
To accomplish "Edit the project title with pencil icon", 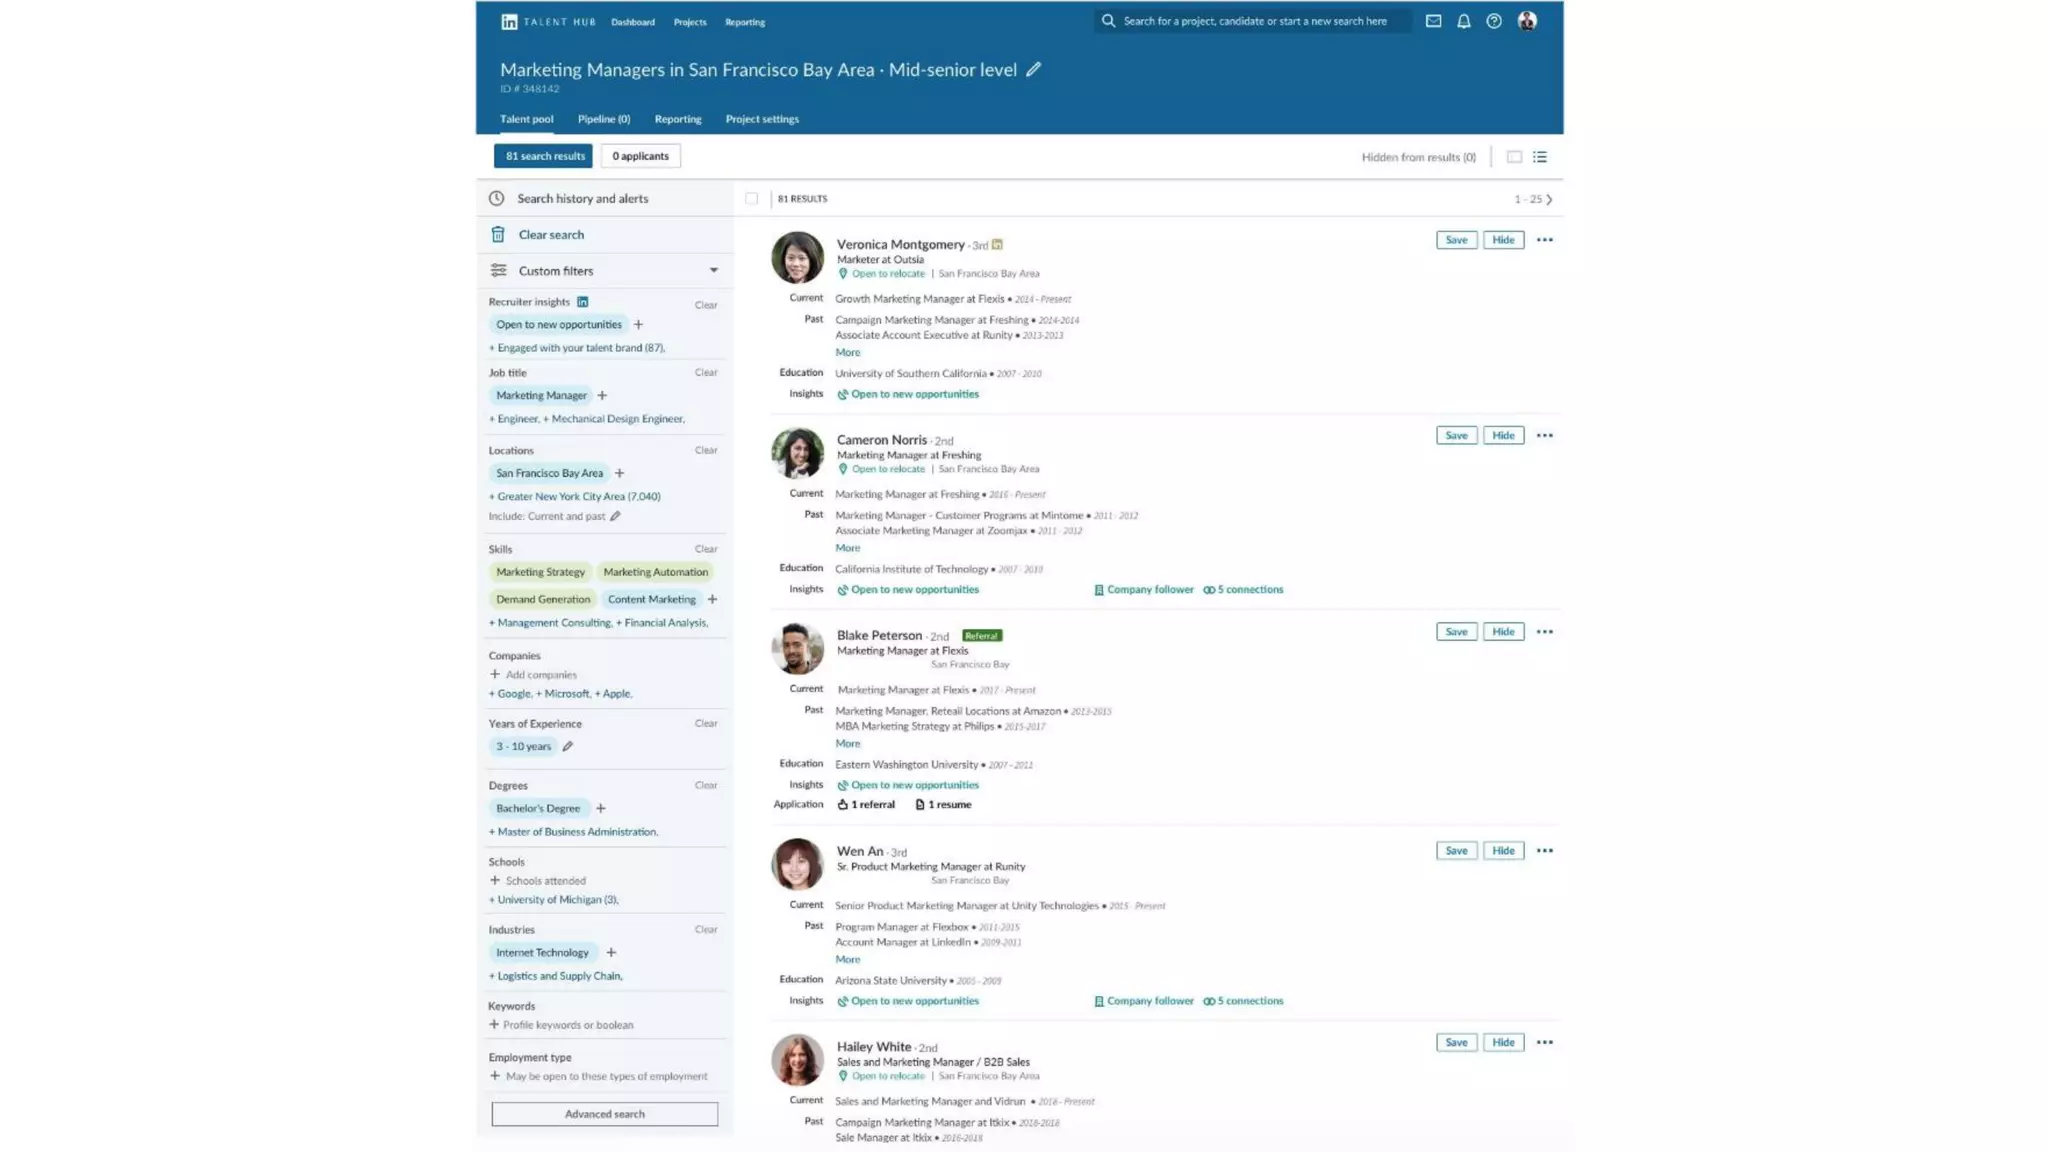I will coord(1033,69).
